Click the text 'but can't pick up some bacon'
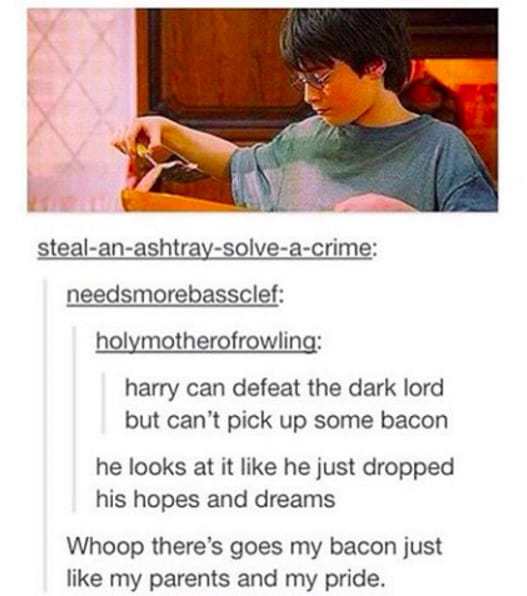Image resolution: width=527 pixels, height=596 pixels. click(x=286, y=421)
